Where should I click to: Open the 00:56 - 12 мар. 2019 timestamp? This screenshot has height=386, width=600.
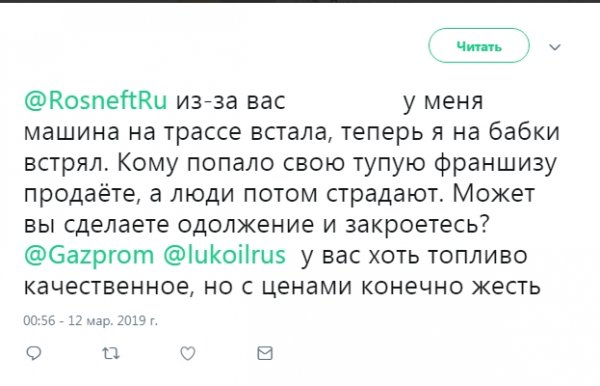pyautogui.click(x=90, y=320)
